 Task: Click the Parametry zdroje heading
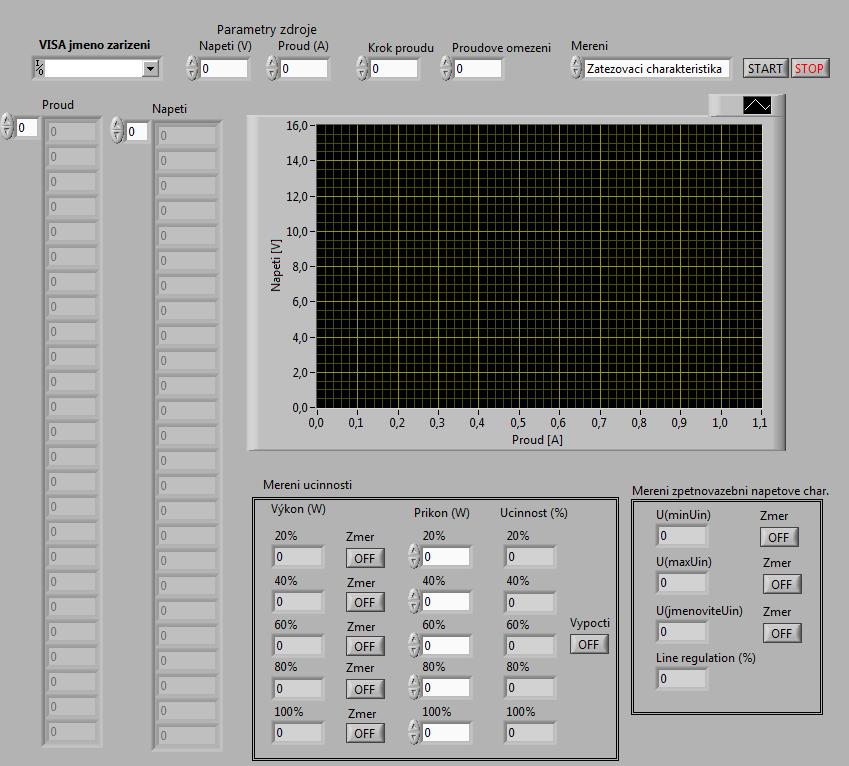[266, 30]
